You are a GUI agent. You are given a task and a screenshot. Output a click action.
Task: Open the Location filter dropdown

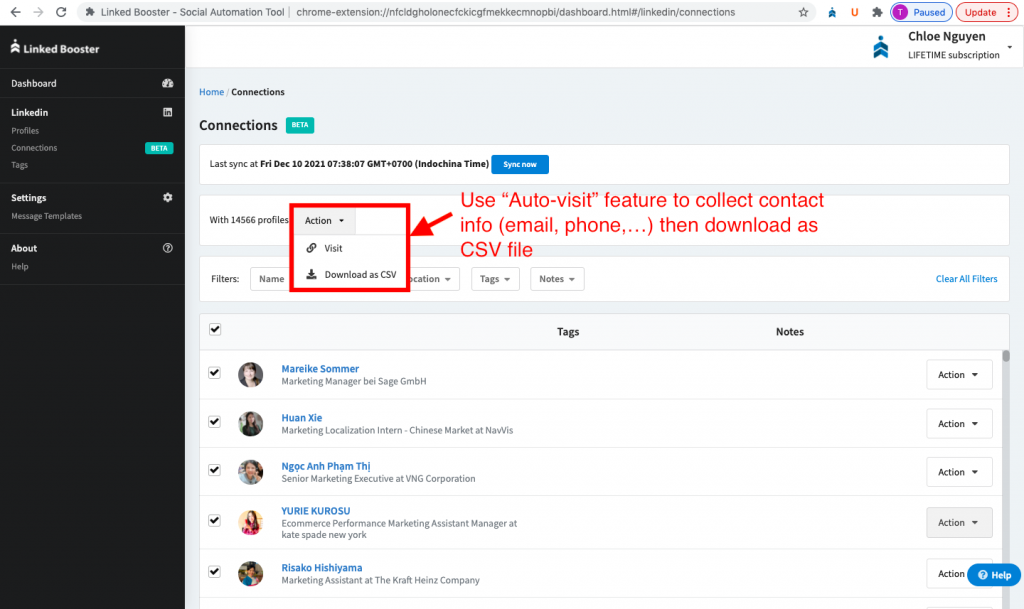click(434, 279)
